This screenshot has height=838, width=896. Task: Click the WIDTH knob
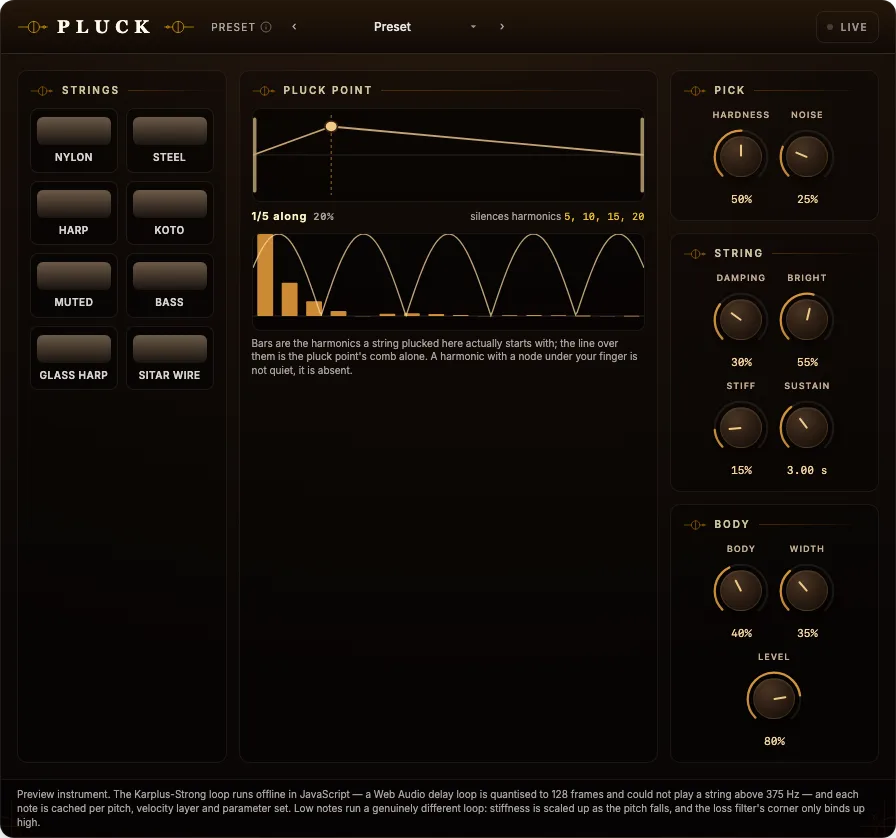tap(807, 590)
